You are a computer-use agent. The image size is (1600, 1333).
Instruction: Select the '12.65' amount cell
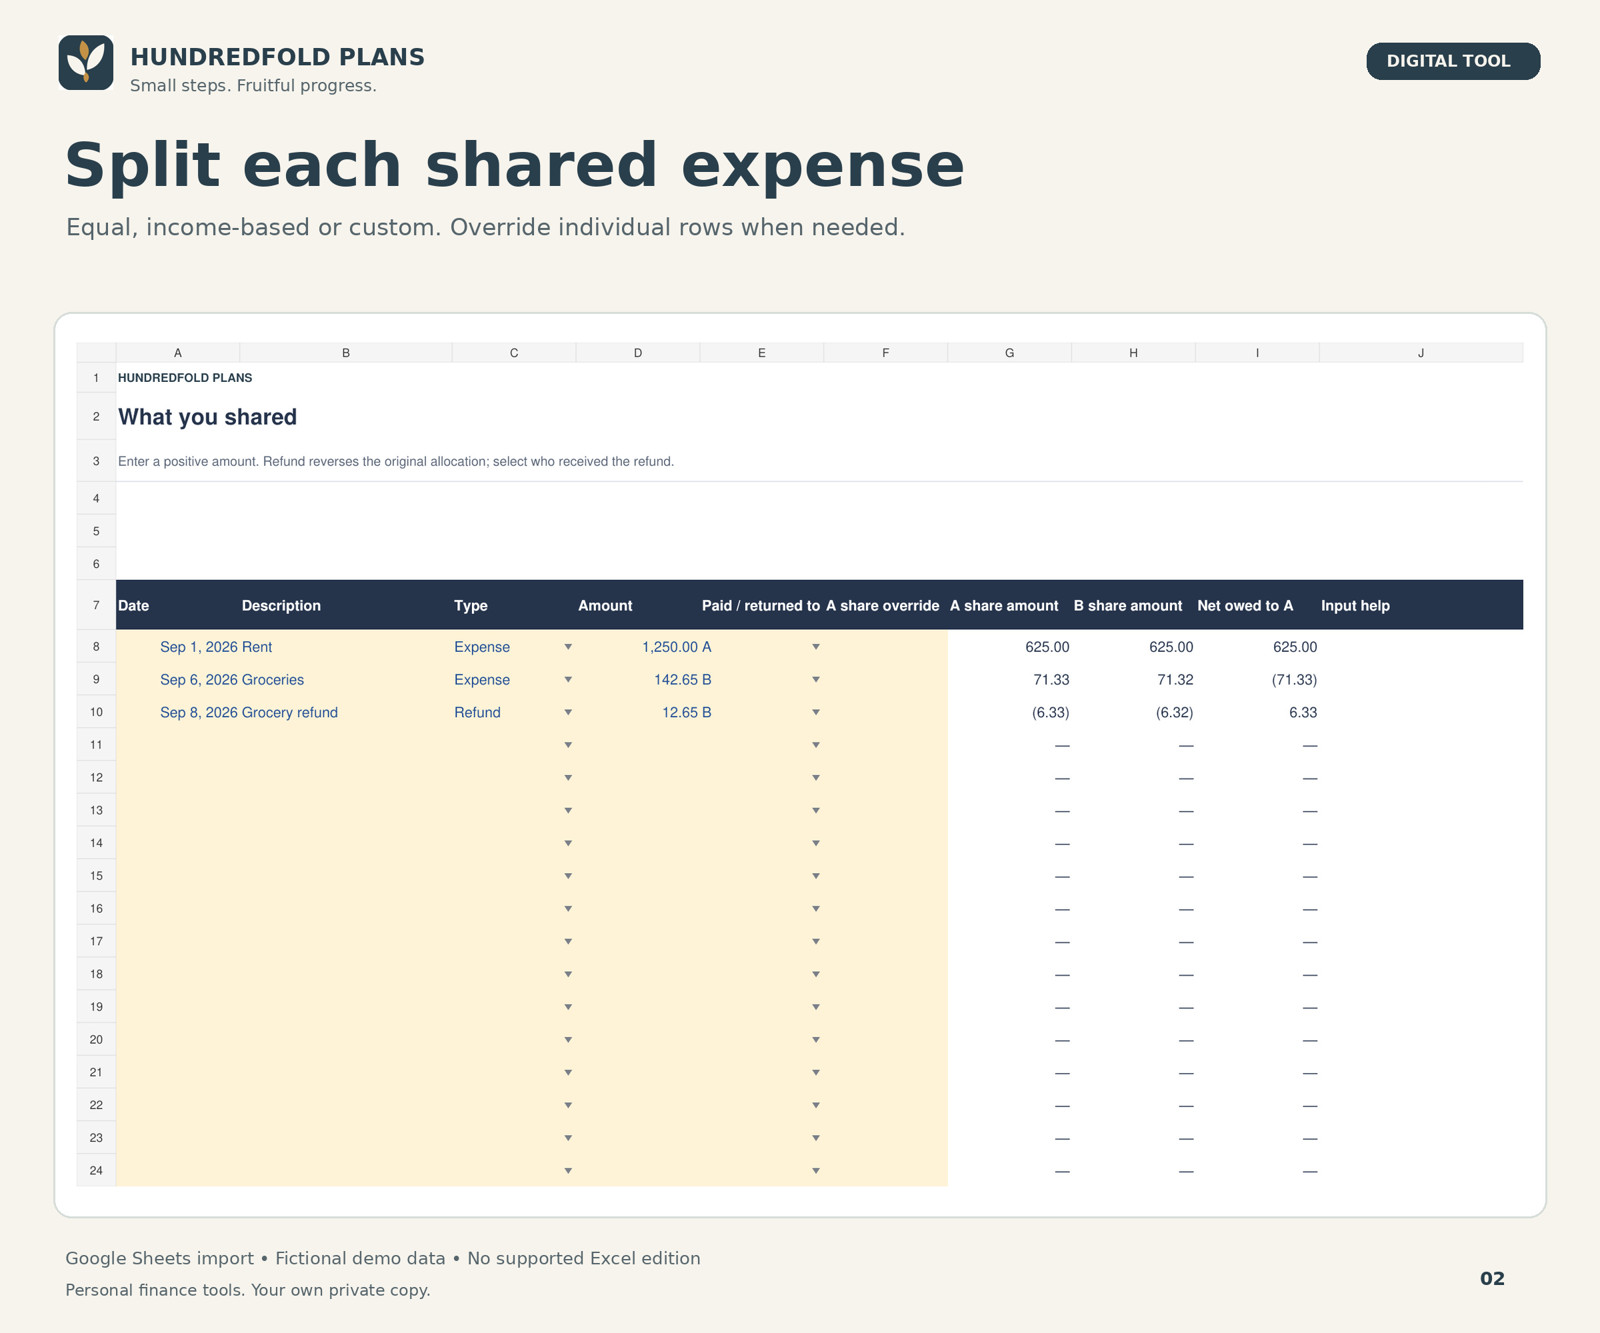coord(638,713)
